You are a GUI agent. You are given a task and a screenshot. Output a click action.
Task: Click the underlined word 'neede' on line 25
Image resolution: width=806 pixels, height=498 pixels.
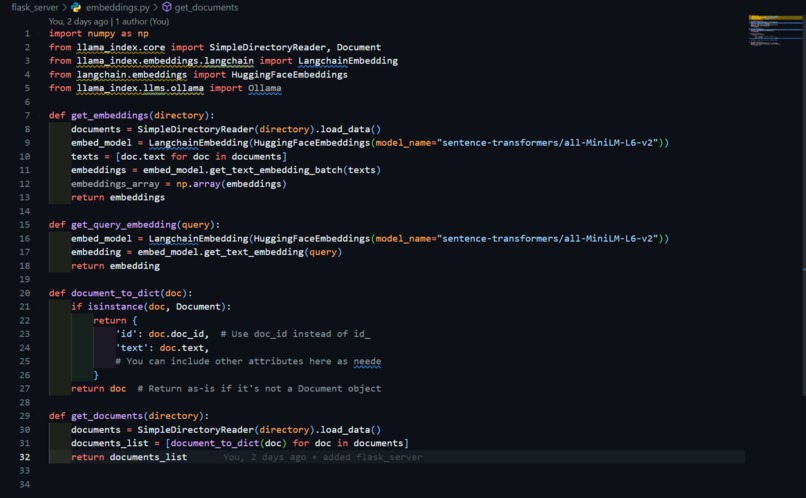367,361
